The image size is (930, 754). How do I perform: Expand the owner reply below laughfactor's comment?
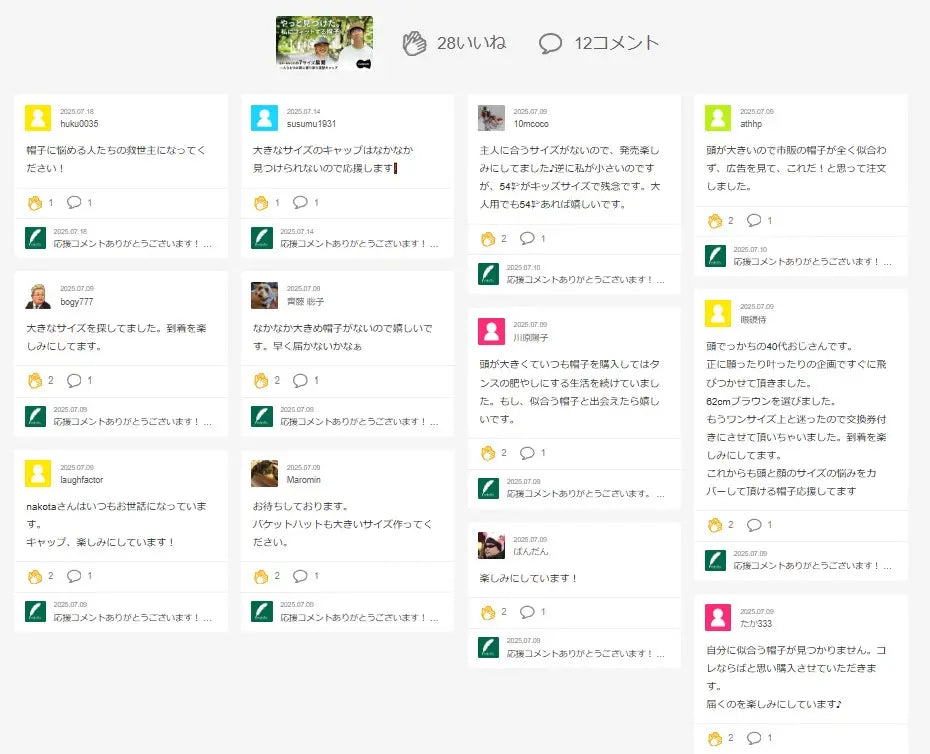tap(132, 618)
